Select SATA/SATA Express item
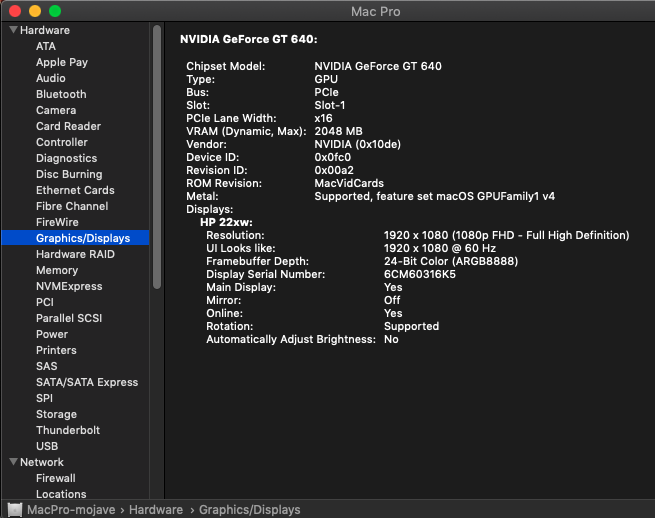 pos(87,382)
